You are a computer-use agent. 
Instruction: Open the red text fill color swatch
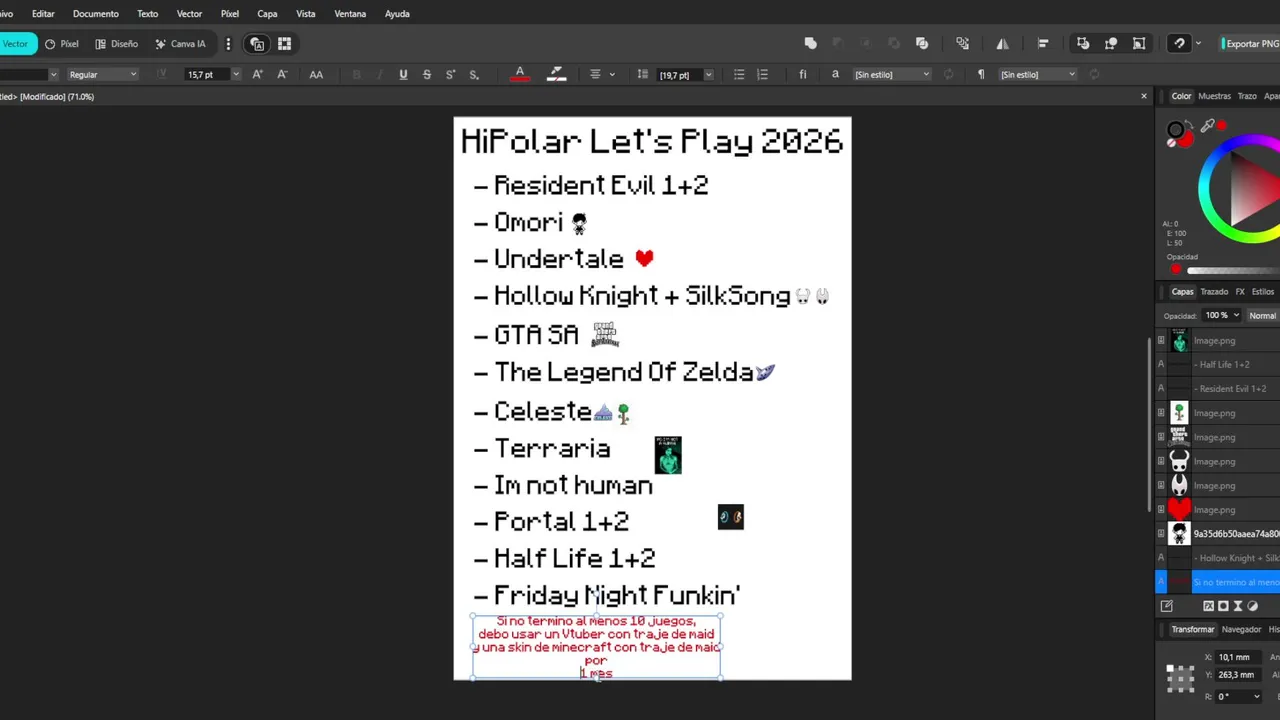point(519,75)
